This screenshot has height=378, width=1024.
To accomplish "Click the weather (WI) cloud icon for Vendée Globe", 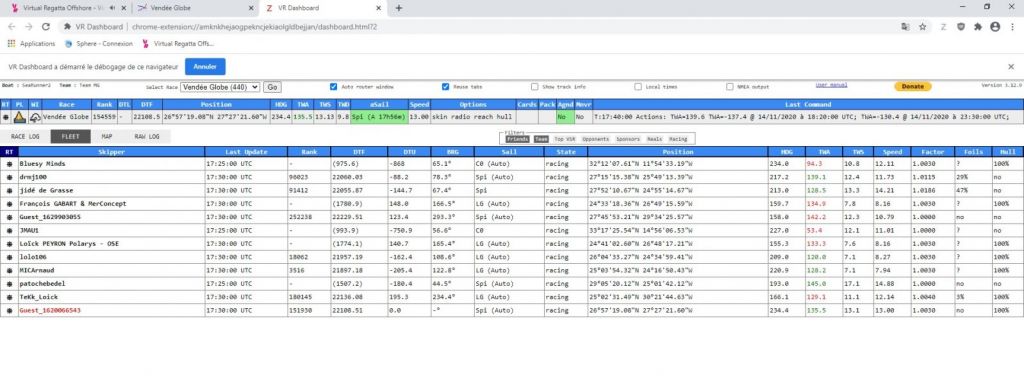I will click(x=35, y=117).
